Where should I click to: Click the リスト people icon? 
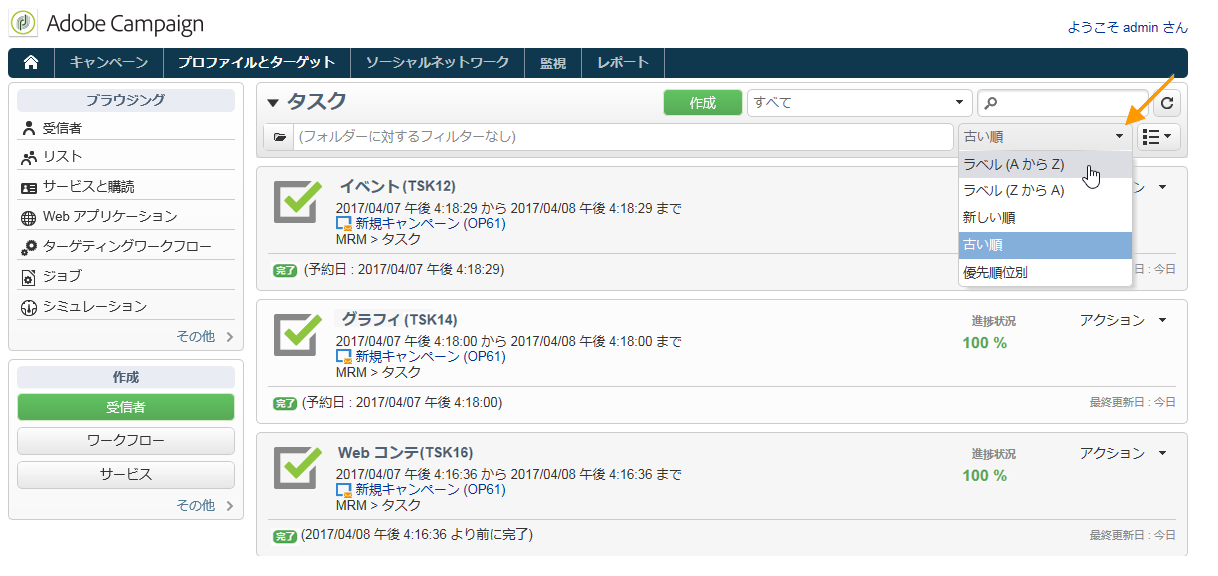coord(28,157)
